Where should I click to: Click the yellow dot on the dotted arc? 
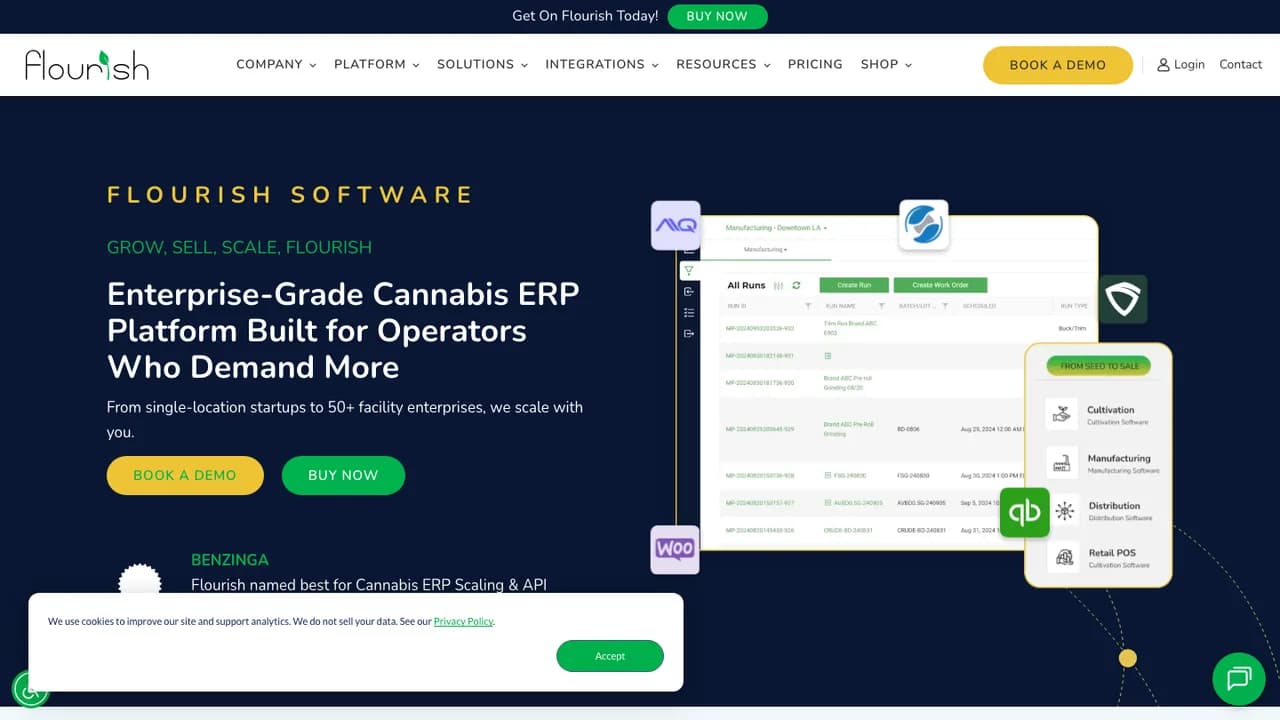1128,658
